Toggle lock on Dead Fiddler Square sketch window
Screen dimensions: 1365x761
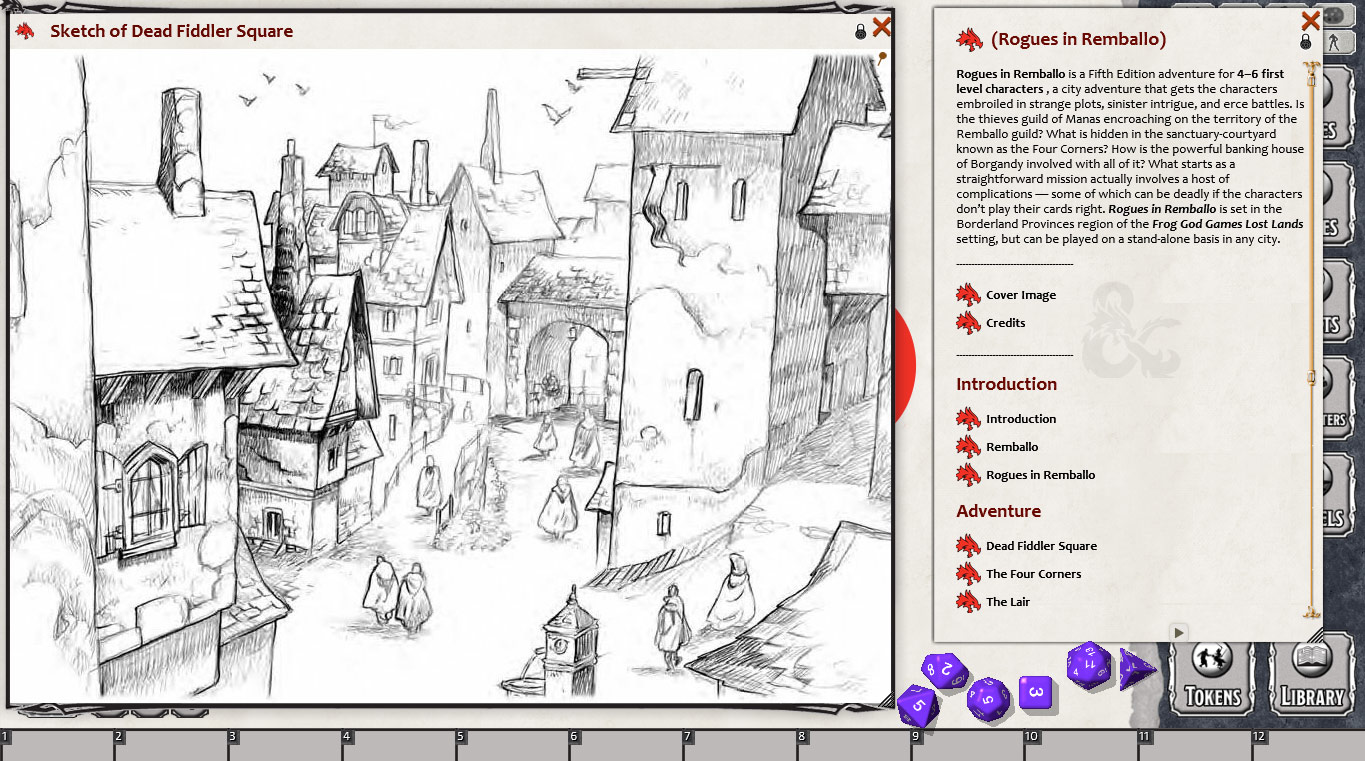click(861, 32)
